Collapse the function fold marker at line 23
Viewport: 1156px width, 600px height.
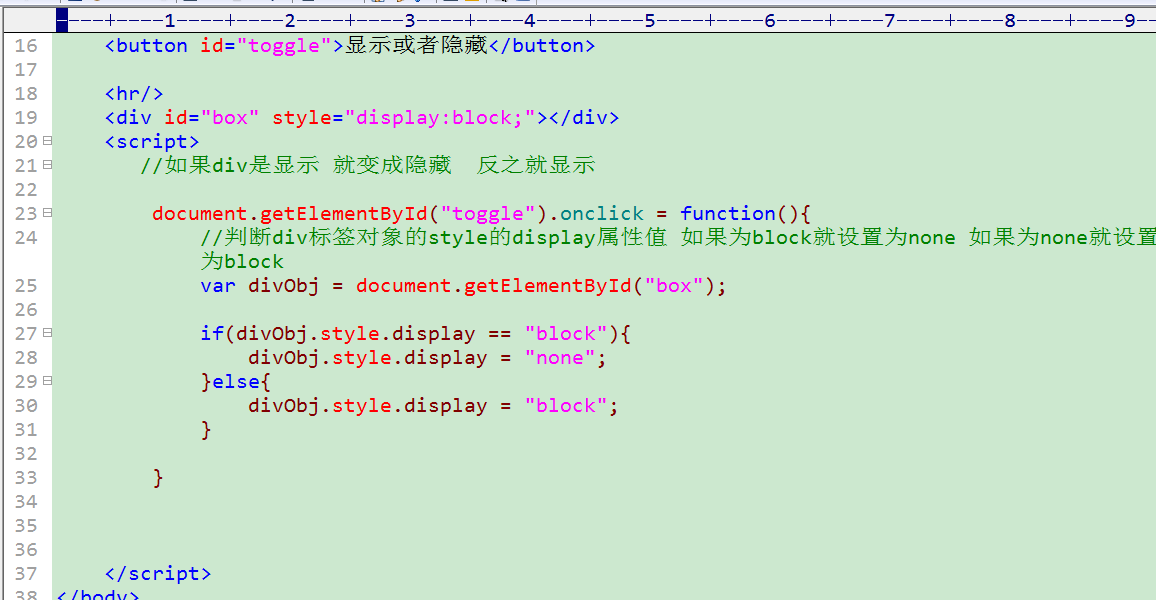tap(47, 213)
